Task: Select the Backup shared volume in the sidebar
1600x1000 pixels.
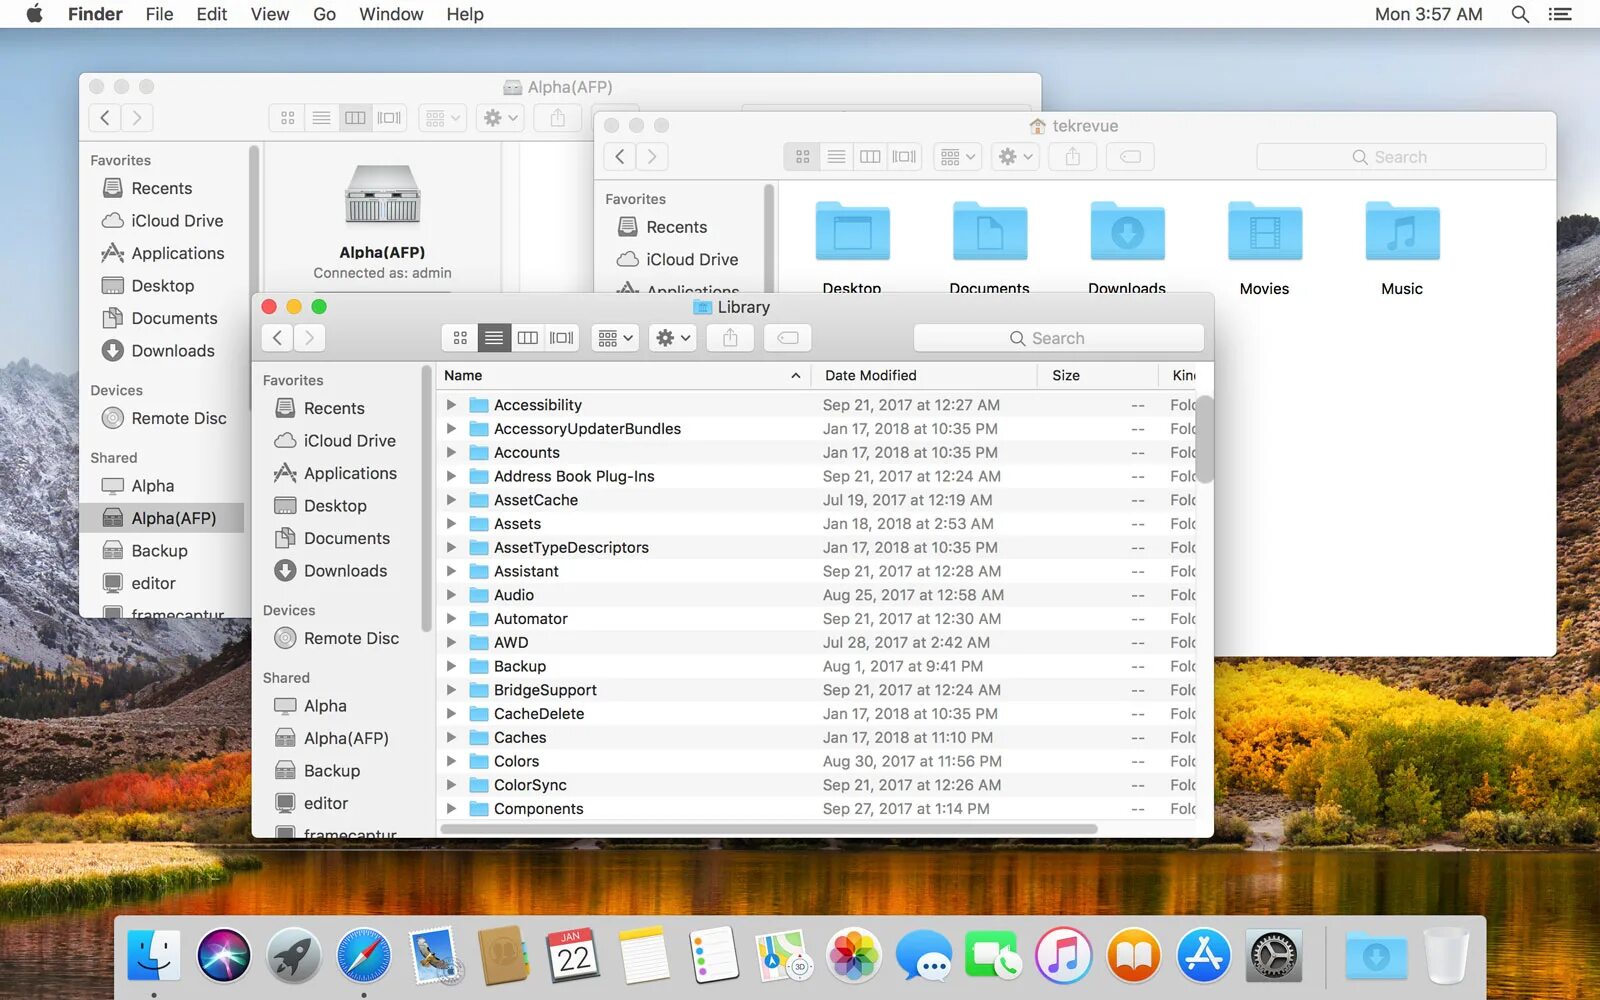Action: point(332,770)
